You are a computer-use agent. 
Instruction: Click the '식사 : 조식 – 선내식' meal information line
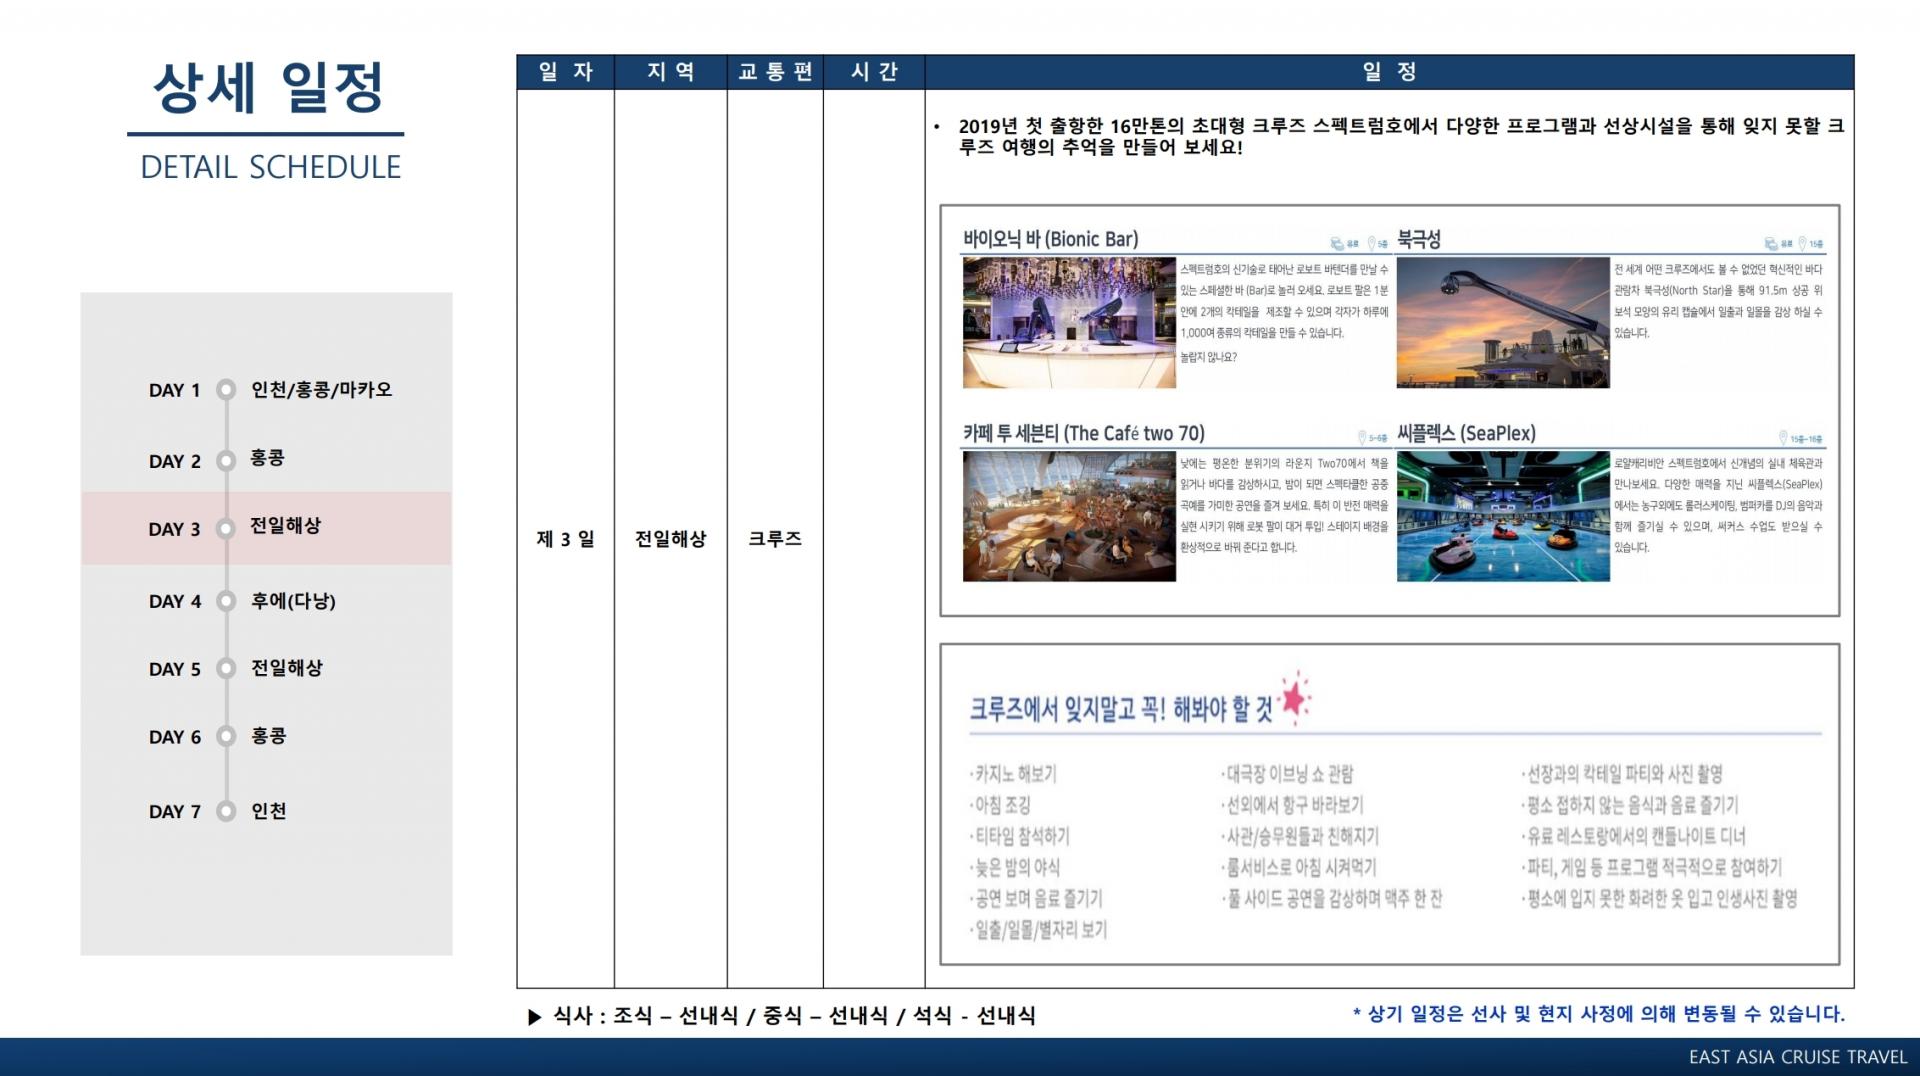point(782,1016)
